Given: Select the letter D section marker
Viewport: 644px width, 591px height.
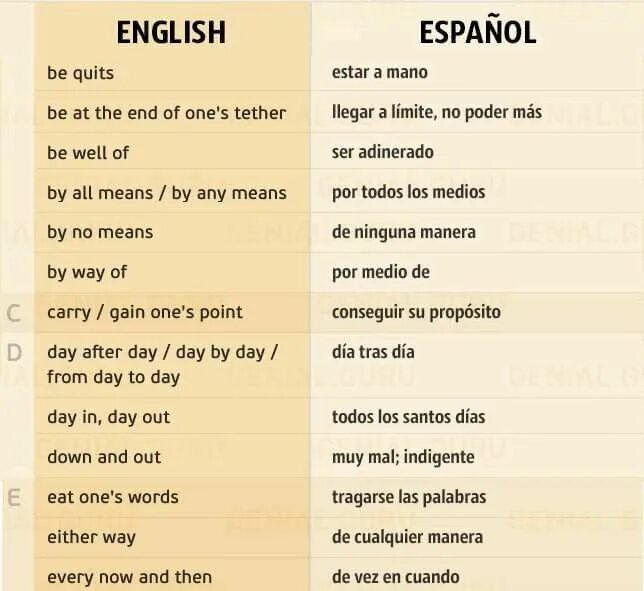Looking at the screenshot, I should tap(14, 353).
